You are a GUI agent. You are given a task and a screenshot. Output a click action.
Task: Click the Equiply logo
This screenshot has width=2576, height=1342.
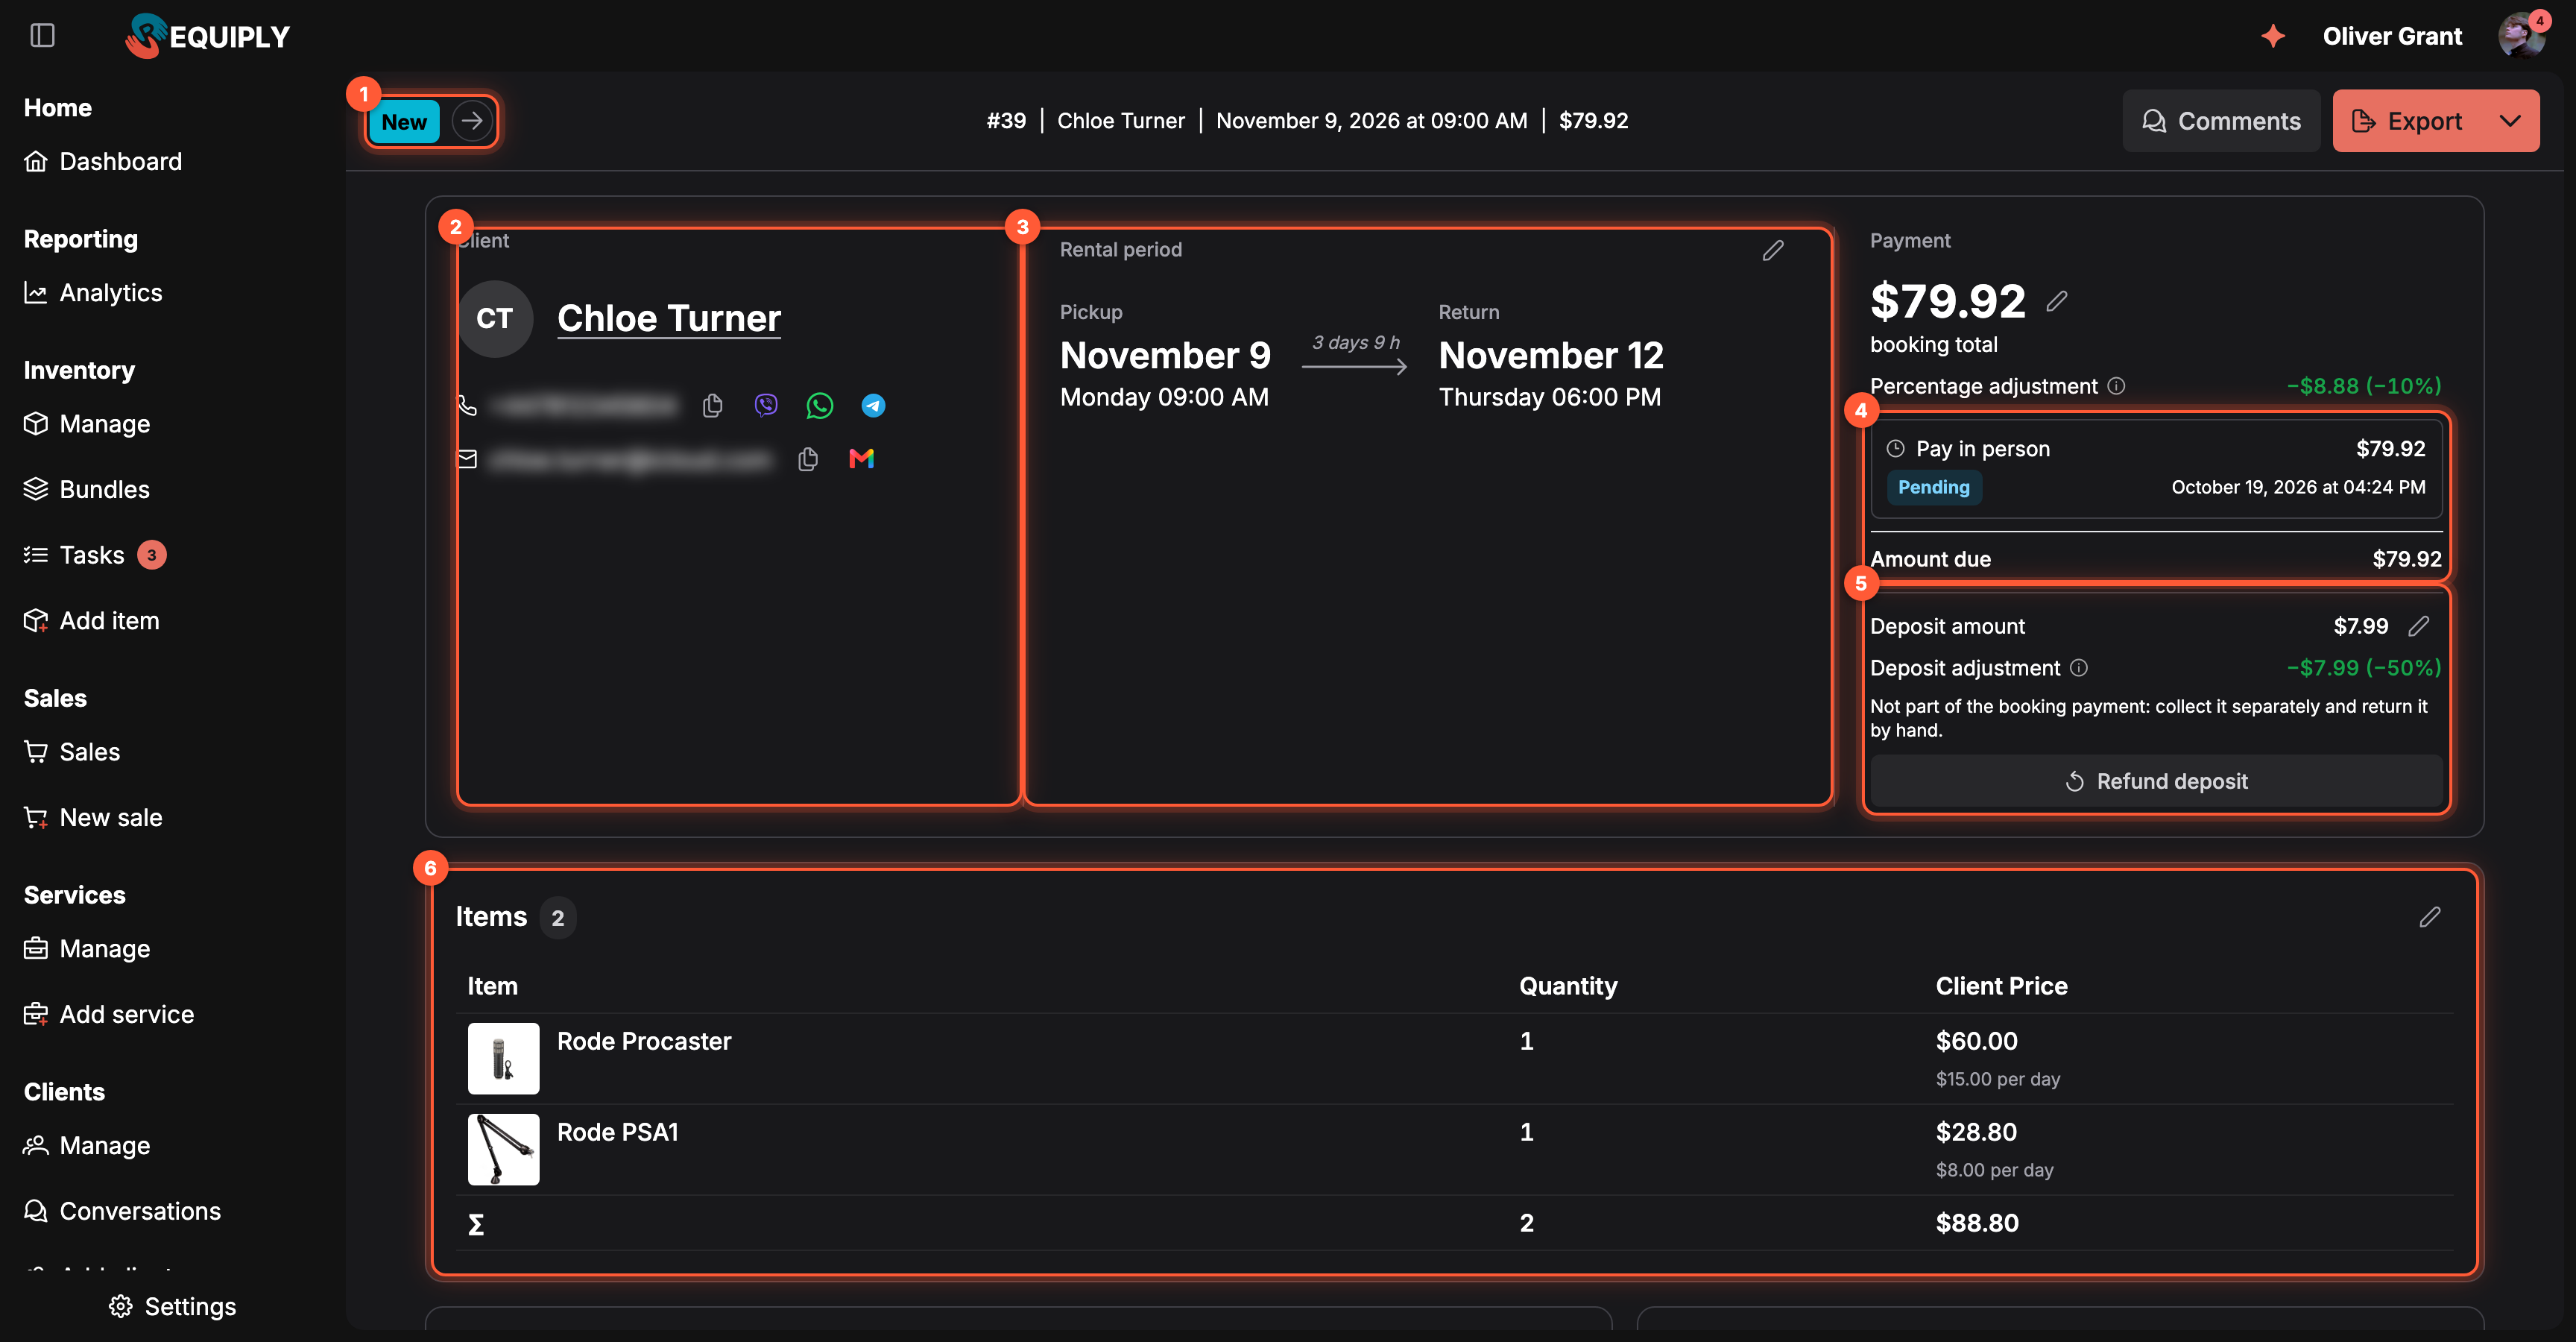coord(207,36)
